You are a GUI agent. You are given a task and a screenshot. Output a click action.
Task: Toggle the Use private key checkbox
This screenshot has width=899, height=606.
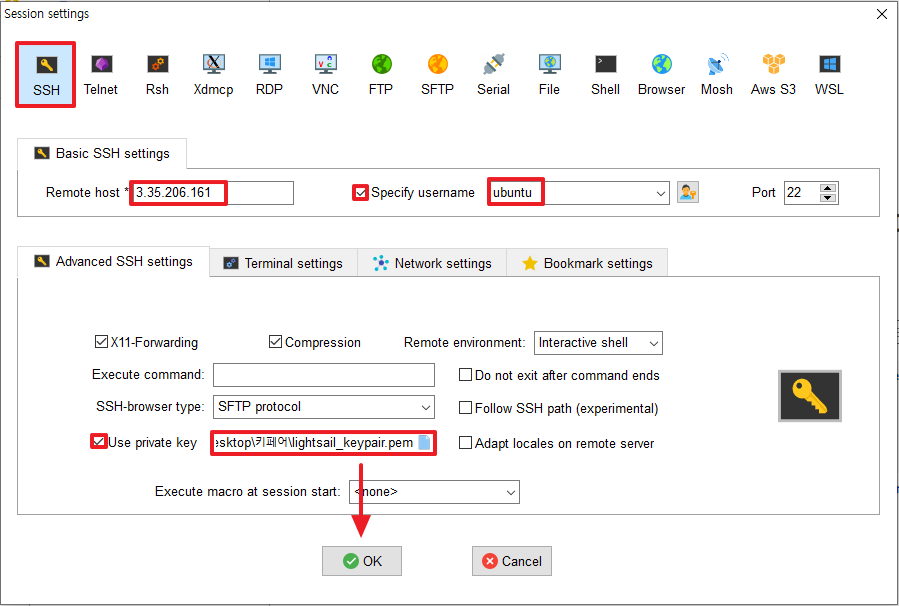tap(99, 441)
